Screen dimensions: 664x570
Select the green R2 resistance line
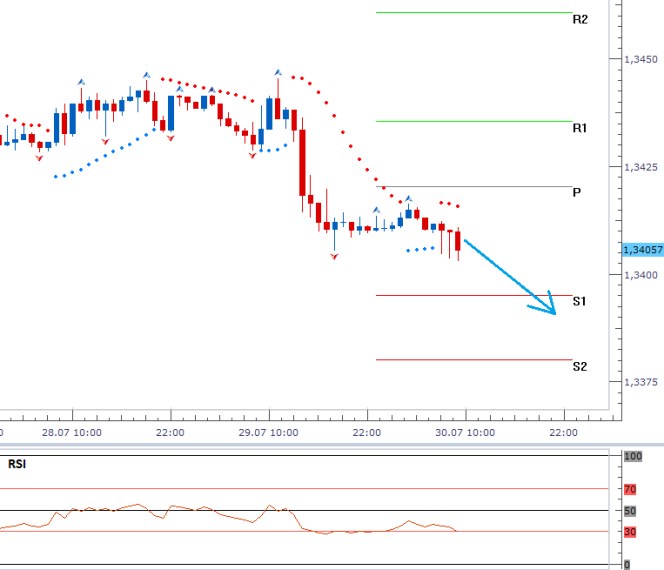(474, 13)
